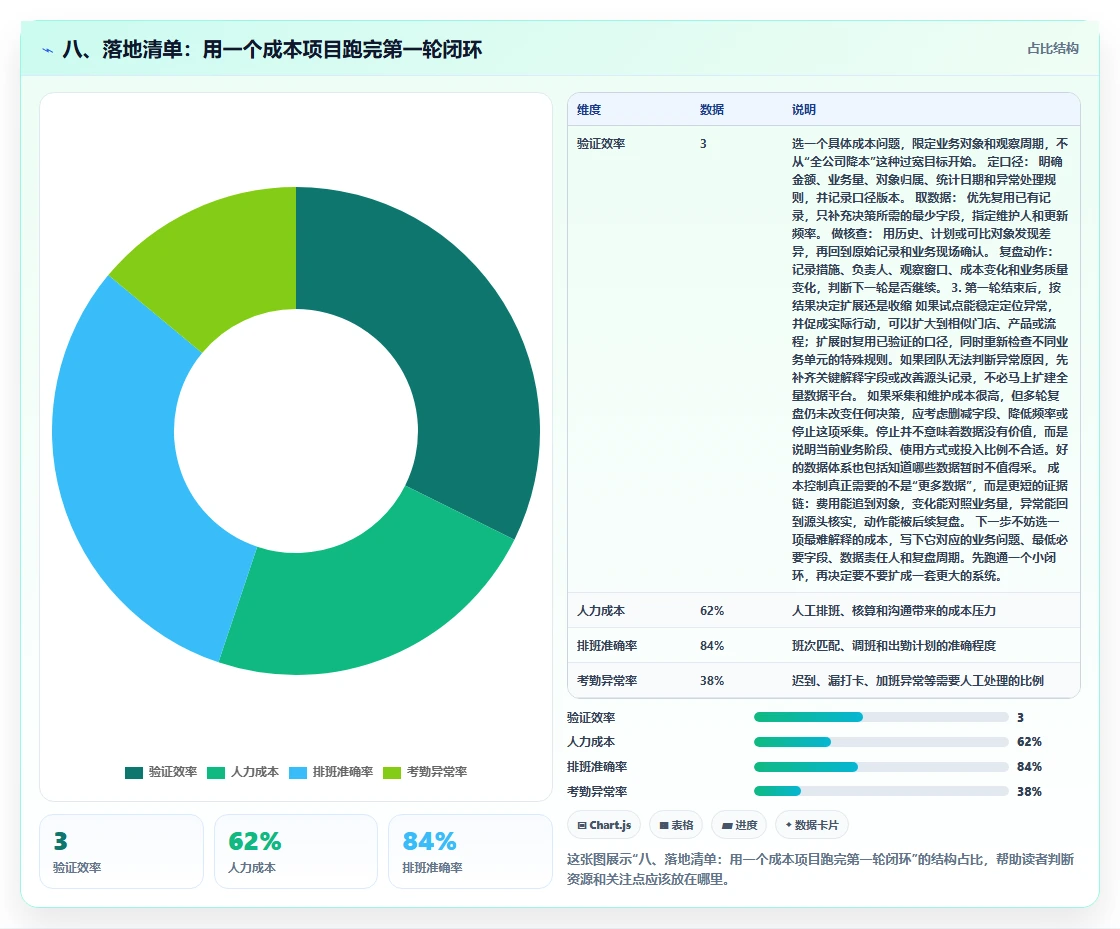This screenshot has height=929, width=1120.
Task: Select the 排班准确率 table row label
Action: click(606, 646)
